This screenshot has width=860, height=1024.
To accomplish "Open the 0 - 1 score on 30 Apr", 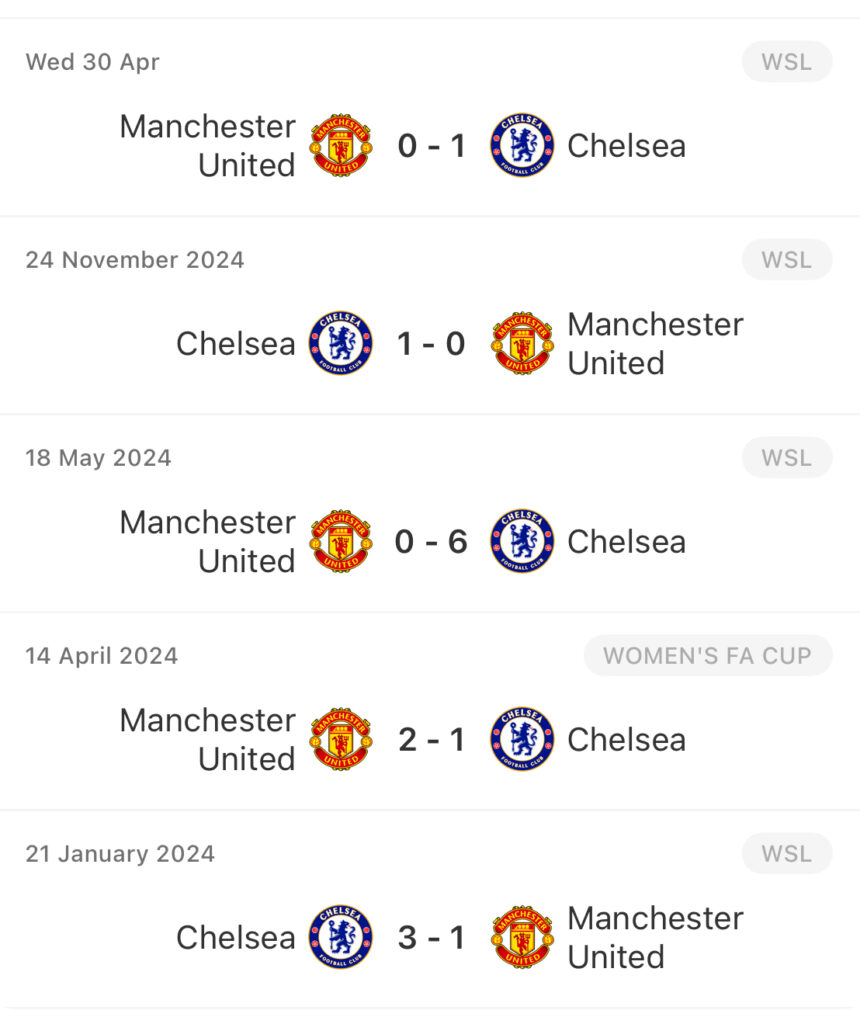I will [x=431, y=146].
